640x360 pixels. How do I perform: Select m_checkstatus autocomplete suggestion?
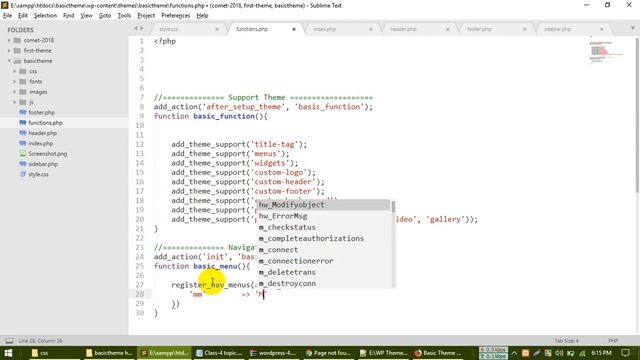(323, 227)
